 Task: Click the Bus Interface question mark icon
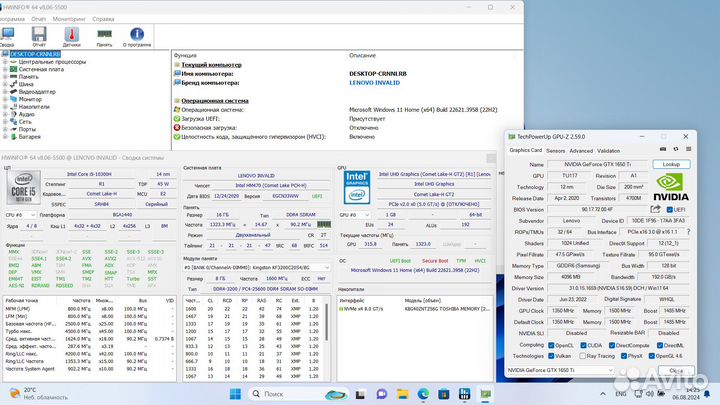point(688,232)
